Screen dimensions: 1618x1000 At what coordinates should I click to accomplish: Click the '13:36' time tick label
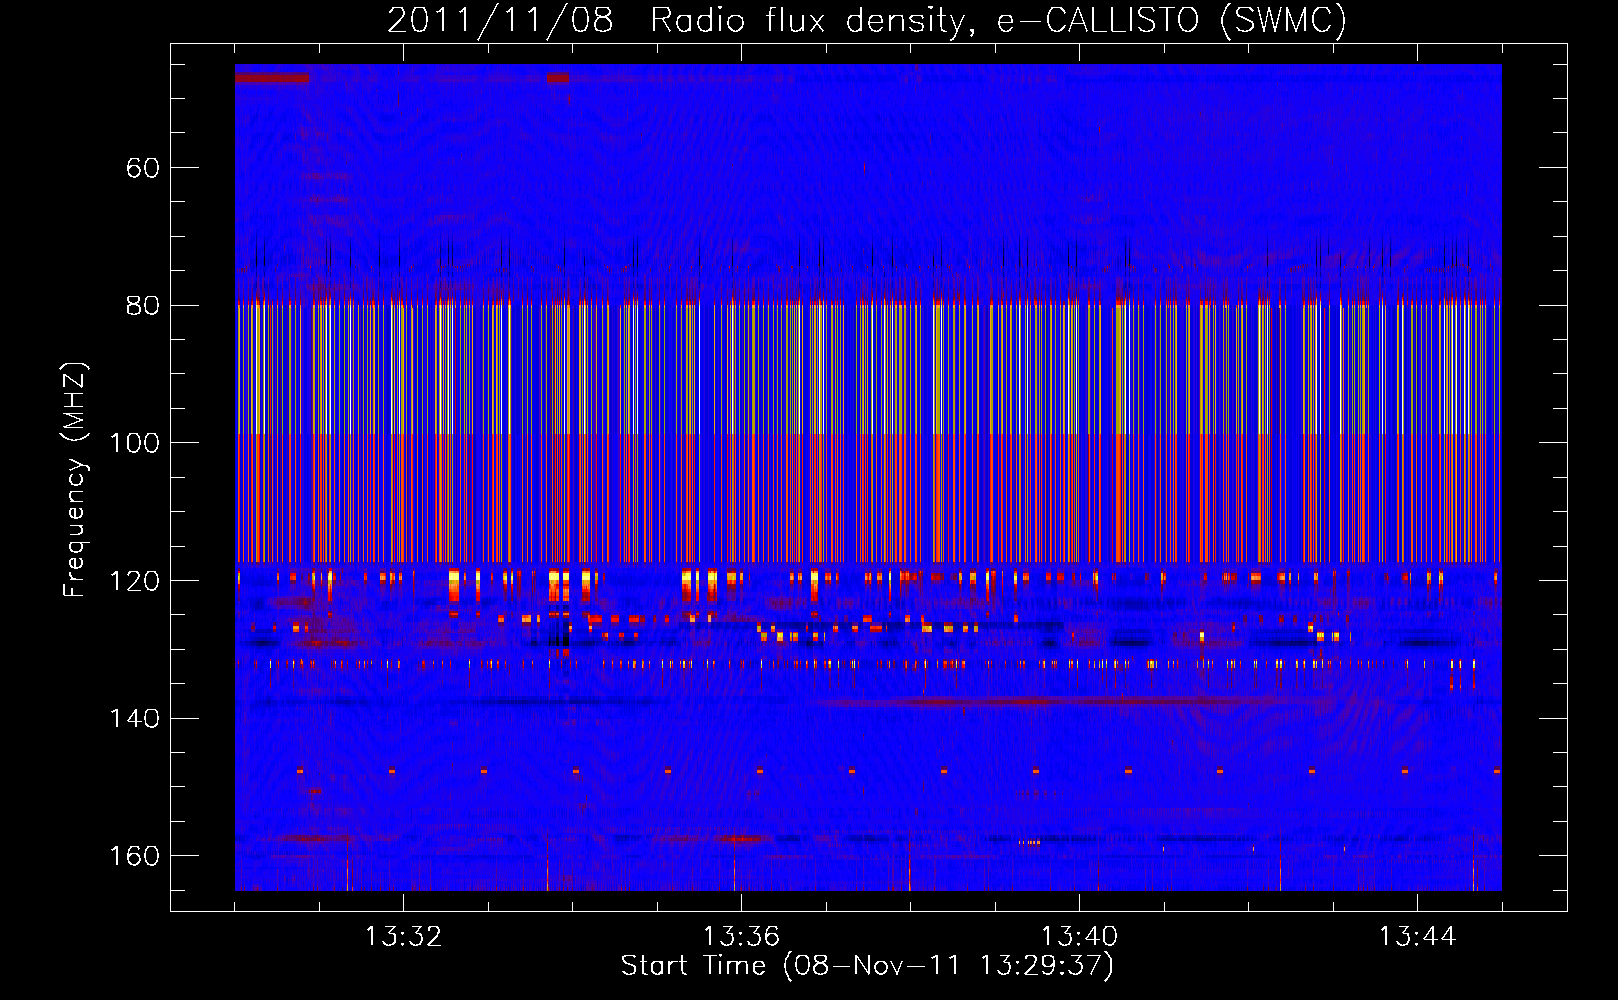(741, 937)
